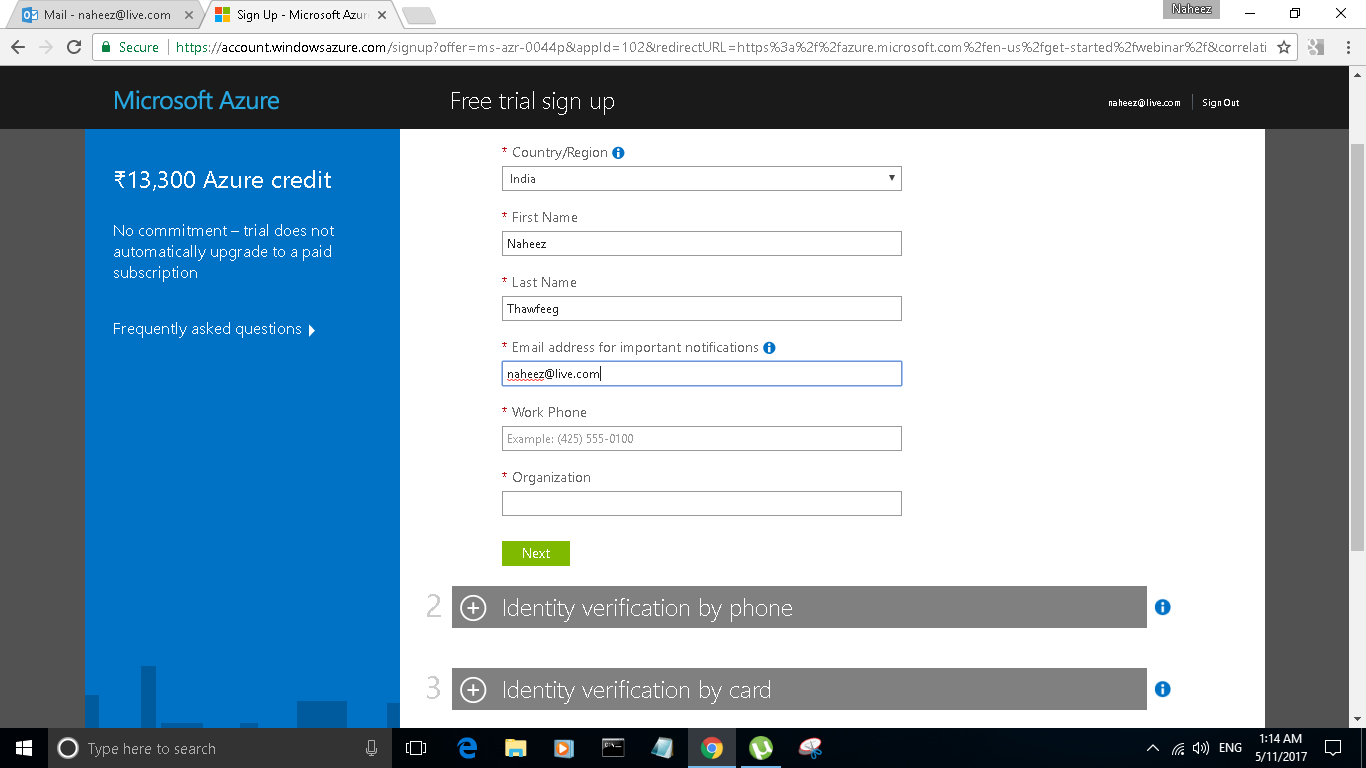Open Command Prompt from taskbar
Screen dimensions: 1366x768
(x=613, y=748)
